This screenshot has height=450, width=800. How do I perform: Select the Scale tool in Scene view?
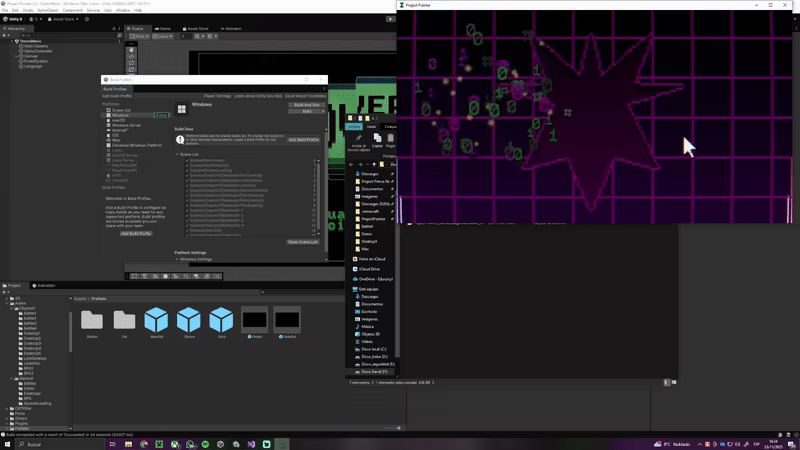[132, 70]
